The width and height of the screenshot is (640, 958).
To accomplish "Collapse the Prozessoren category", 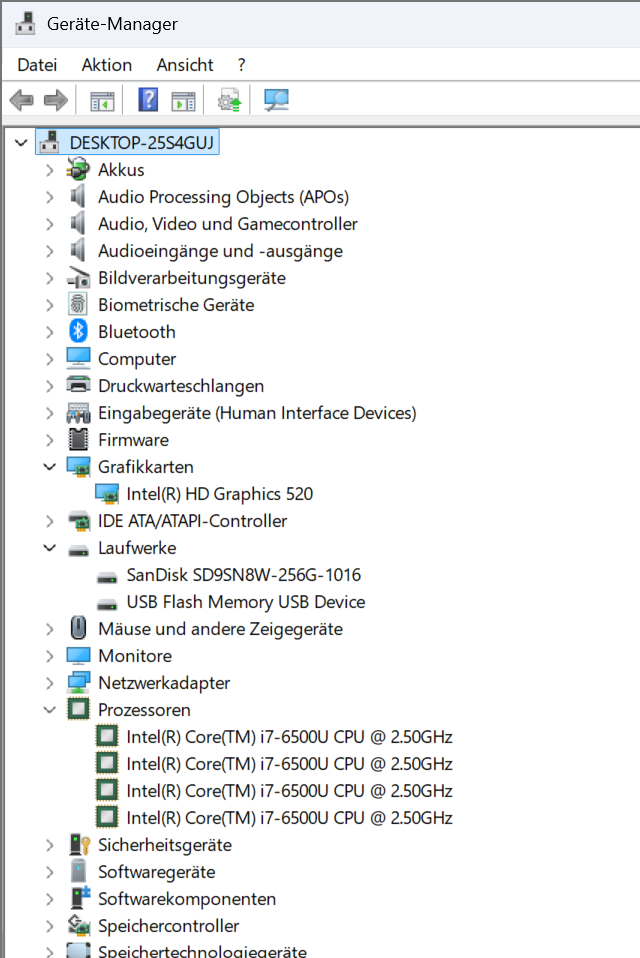I will point(49,710).
